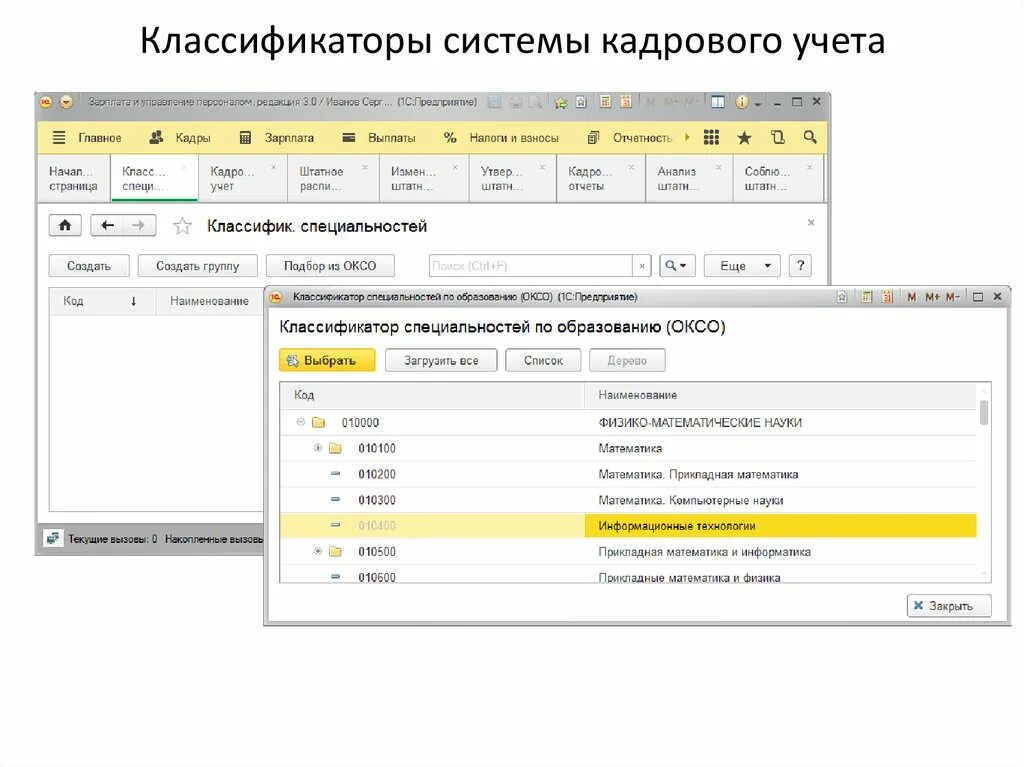The width and height of the screenshot is (1024, 767).
Task: Open Favorites star in yellow section panel
Action: click(744, 137)
